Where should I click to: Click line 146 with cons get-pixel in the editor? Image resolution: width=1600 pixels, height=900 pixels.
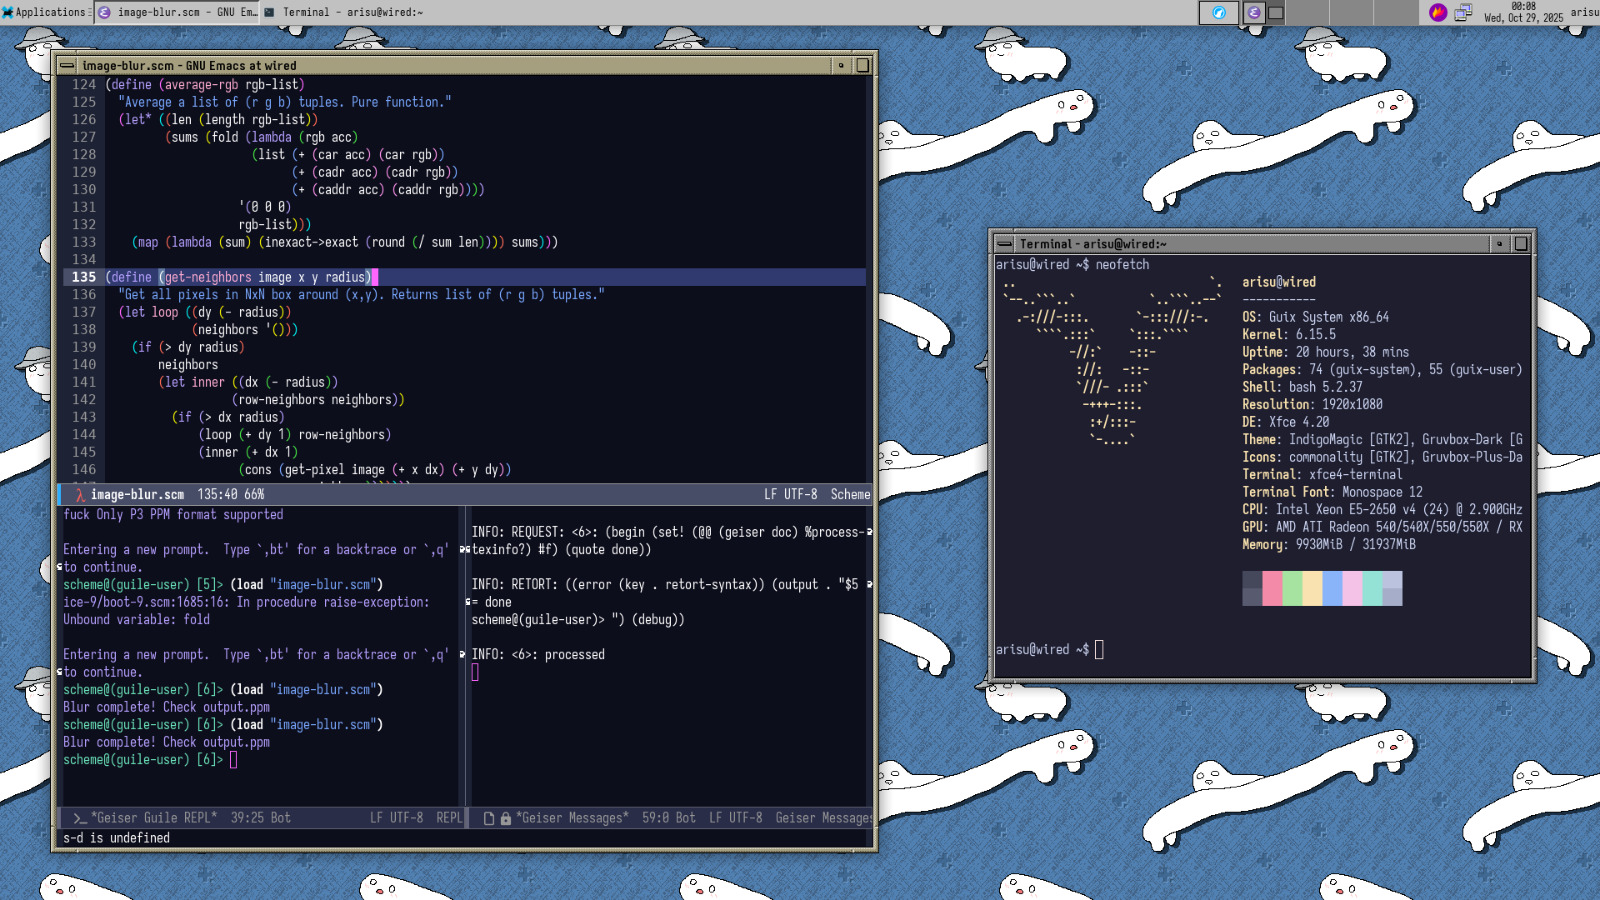375,470
